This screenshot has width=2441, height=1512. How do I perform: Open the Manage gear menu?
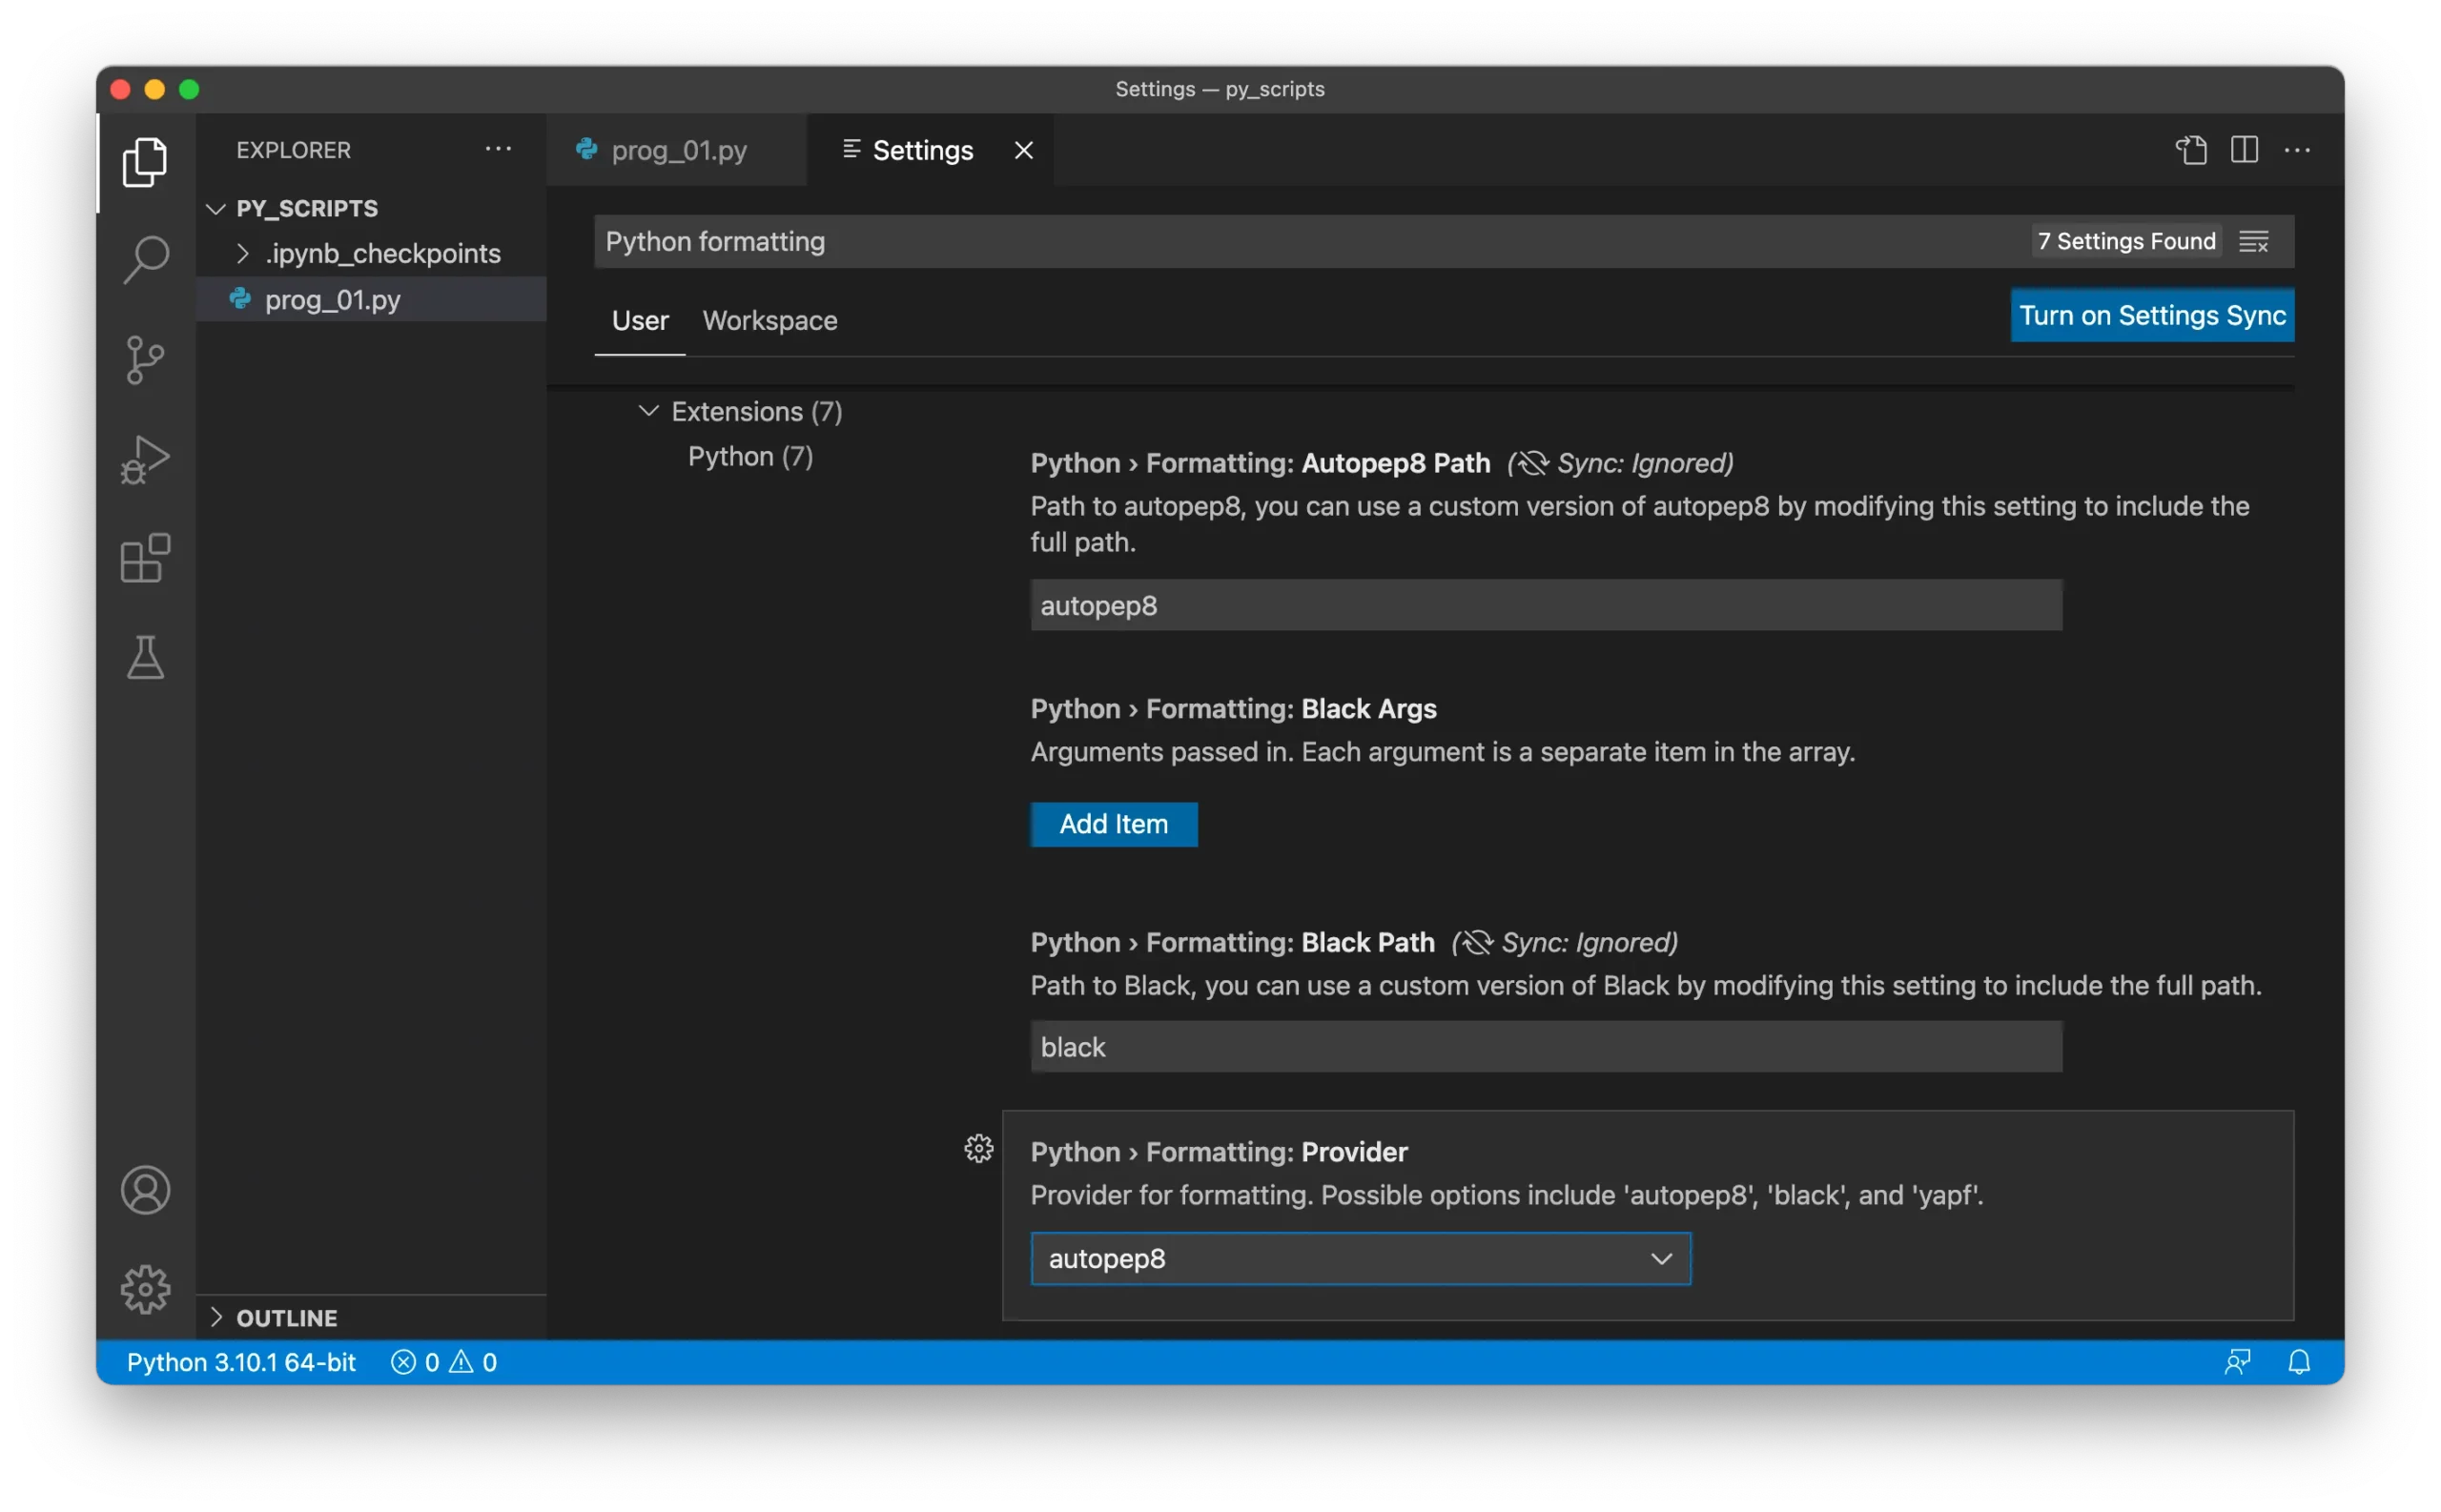146,1290
